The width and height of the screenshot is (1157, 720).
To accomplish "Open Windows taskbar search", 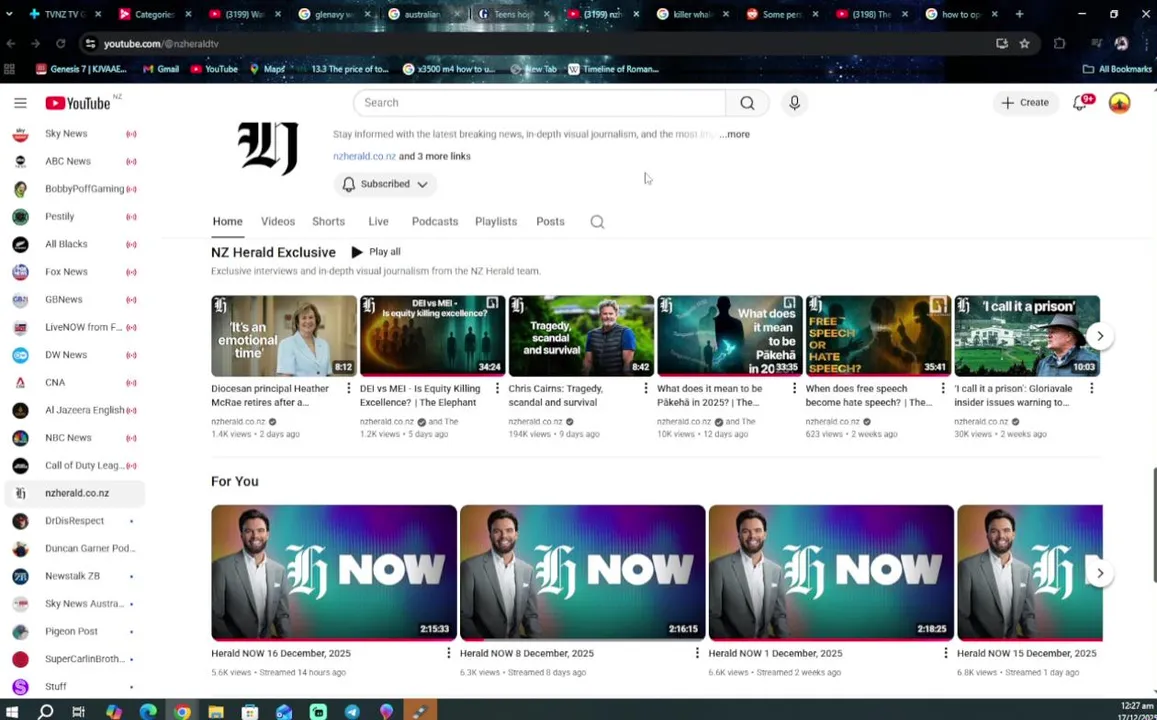I will [46, 711].
